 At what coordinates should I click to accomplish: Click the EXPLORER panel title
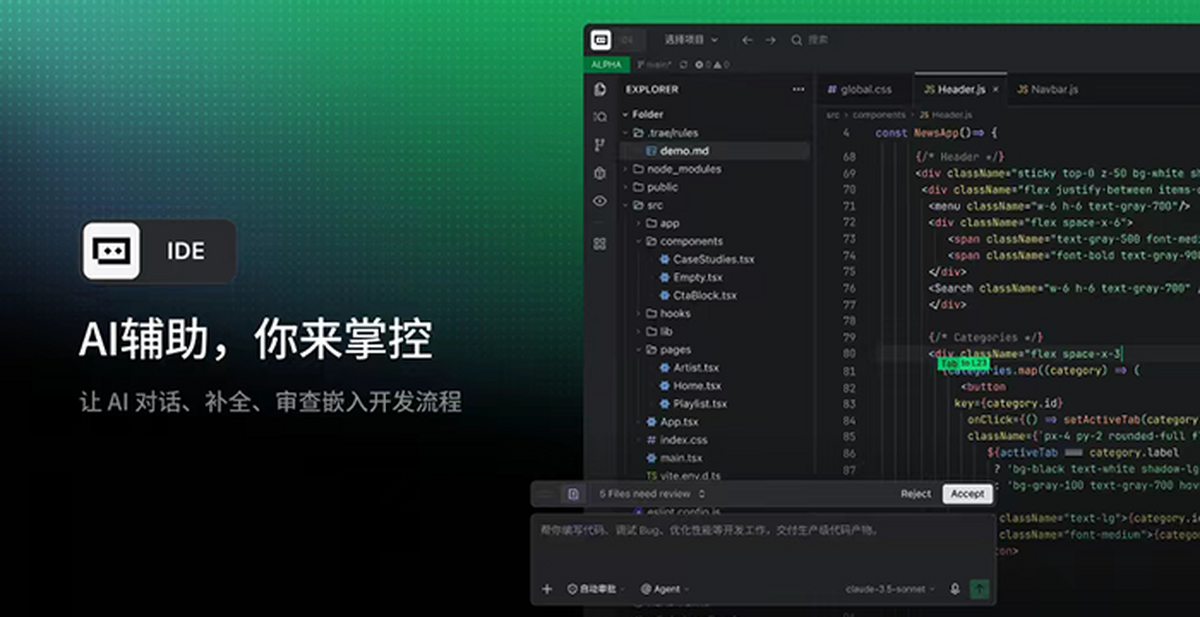tap(652, 89)
